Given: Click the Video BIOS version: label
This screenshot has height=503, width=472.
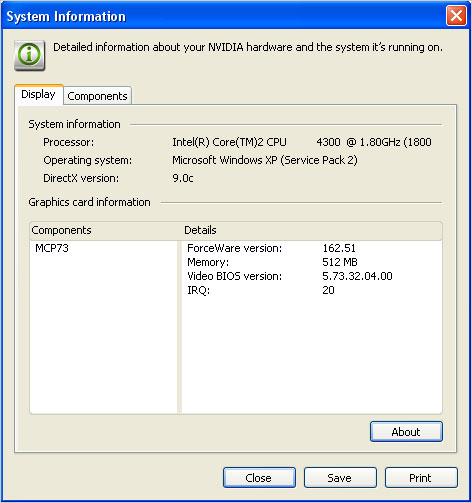Looking at the screenshot, I should coord(235,276).
